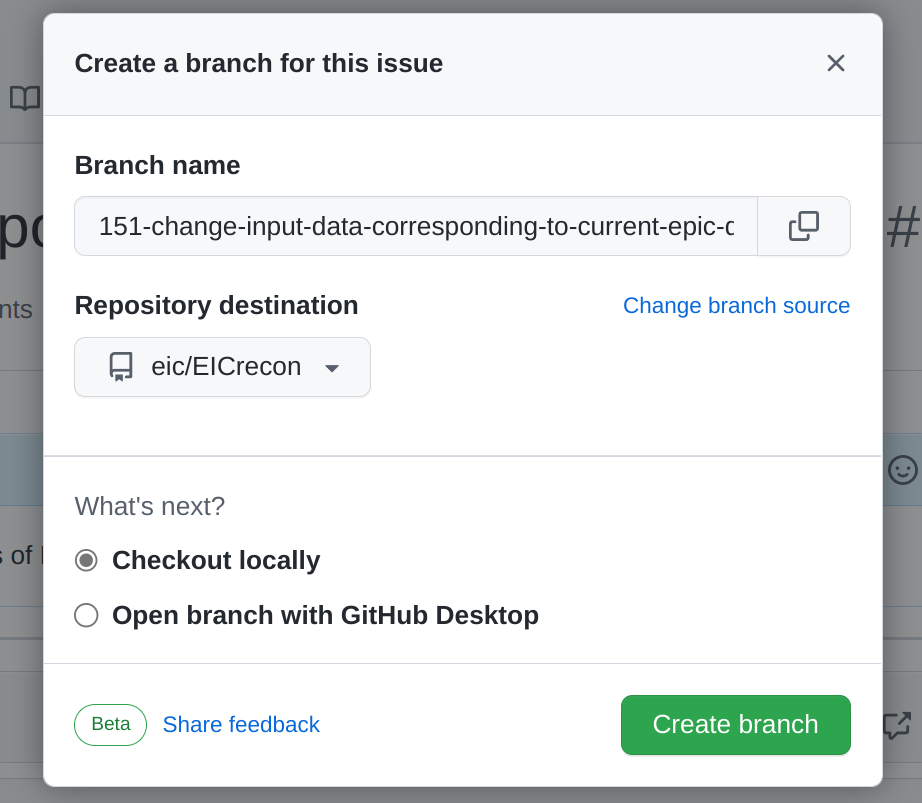922x803 pixels.
Task: Click the Branch name input field
Action: (416, 226)
